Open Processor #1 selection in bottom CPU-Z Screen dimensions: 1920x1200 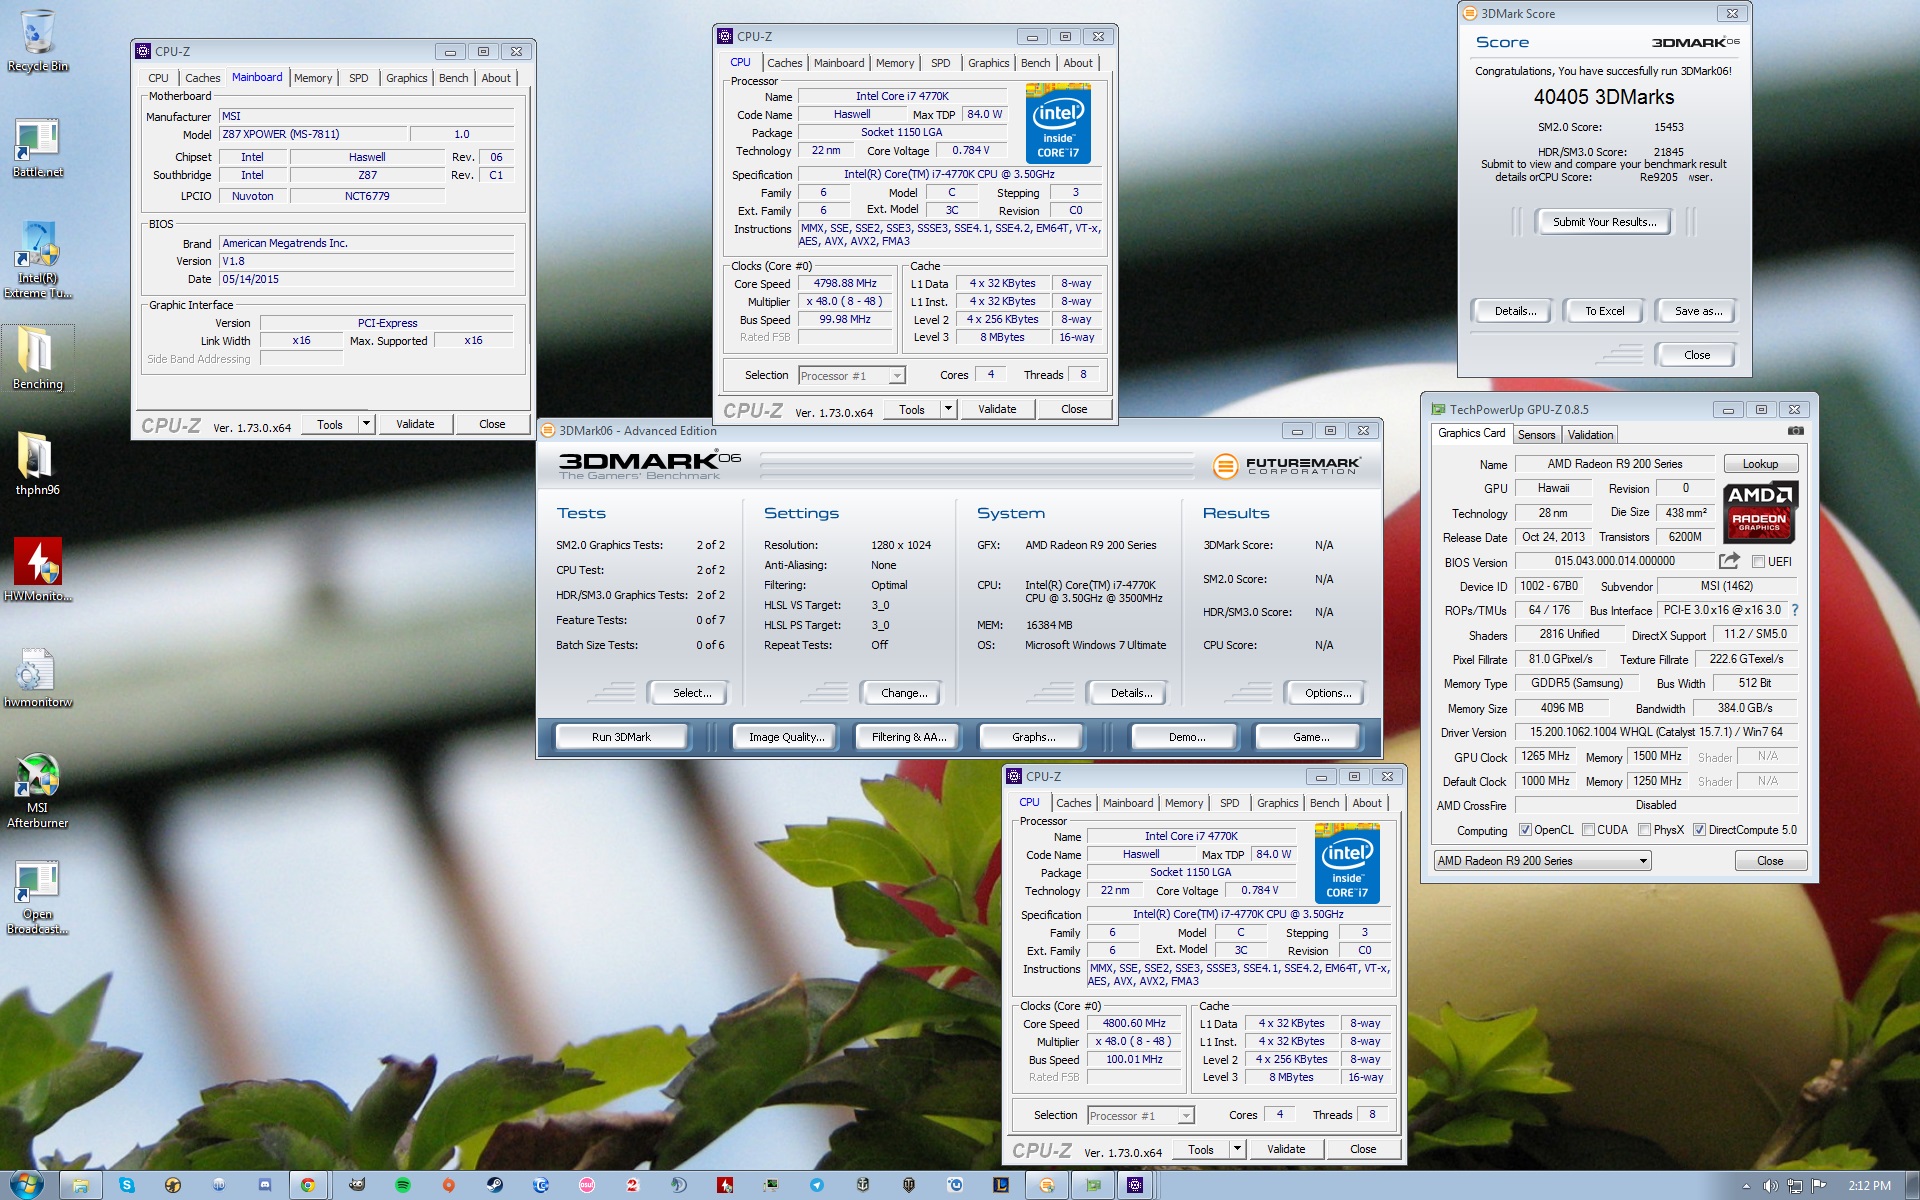point(1141,1116)
